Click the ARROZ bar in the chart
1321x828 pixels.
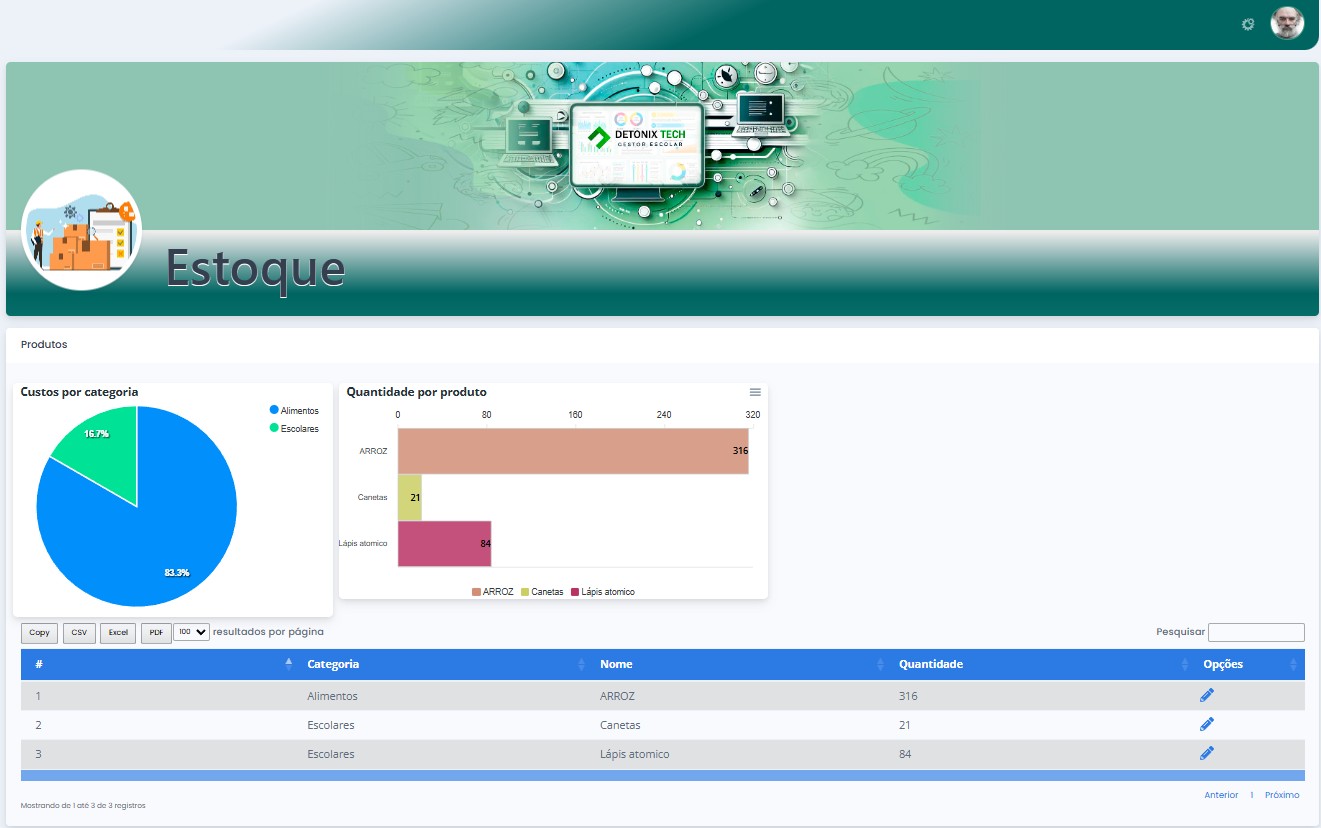pos(573,451)
